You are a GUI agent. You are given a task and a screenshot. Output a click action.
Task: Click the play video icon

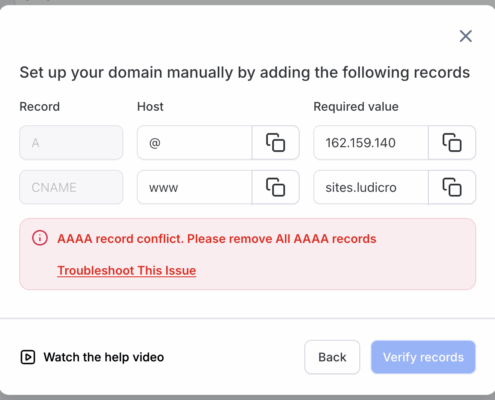coord(28,357)
